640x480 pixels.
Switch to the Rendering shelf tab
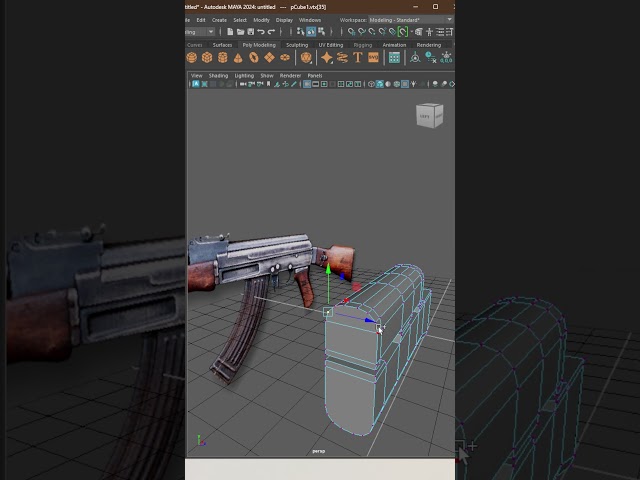429,45
